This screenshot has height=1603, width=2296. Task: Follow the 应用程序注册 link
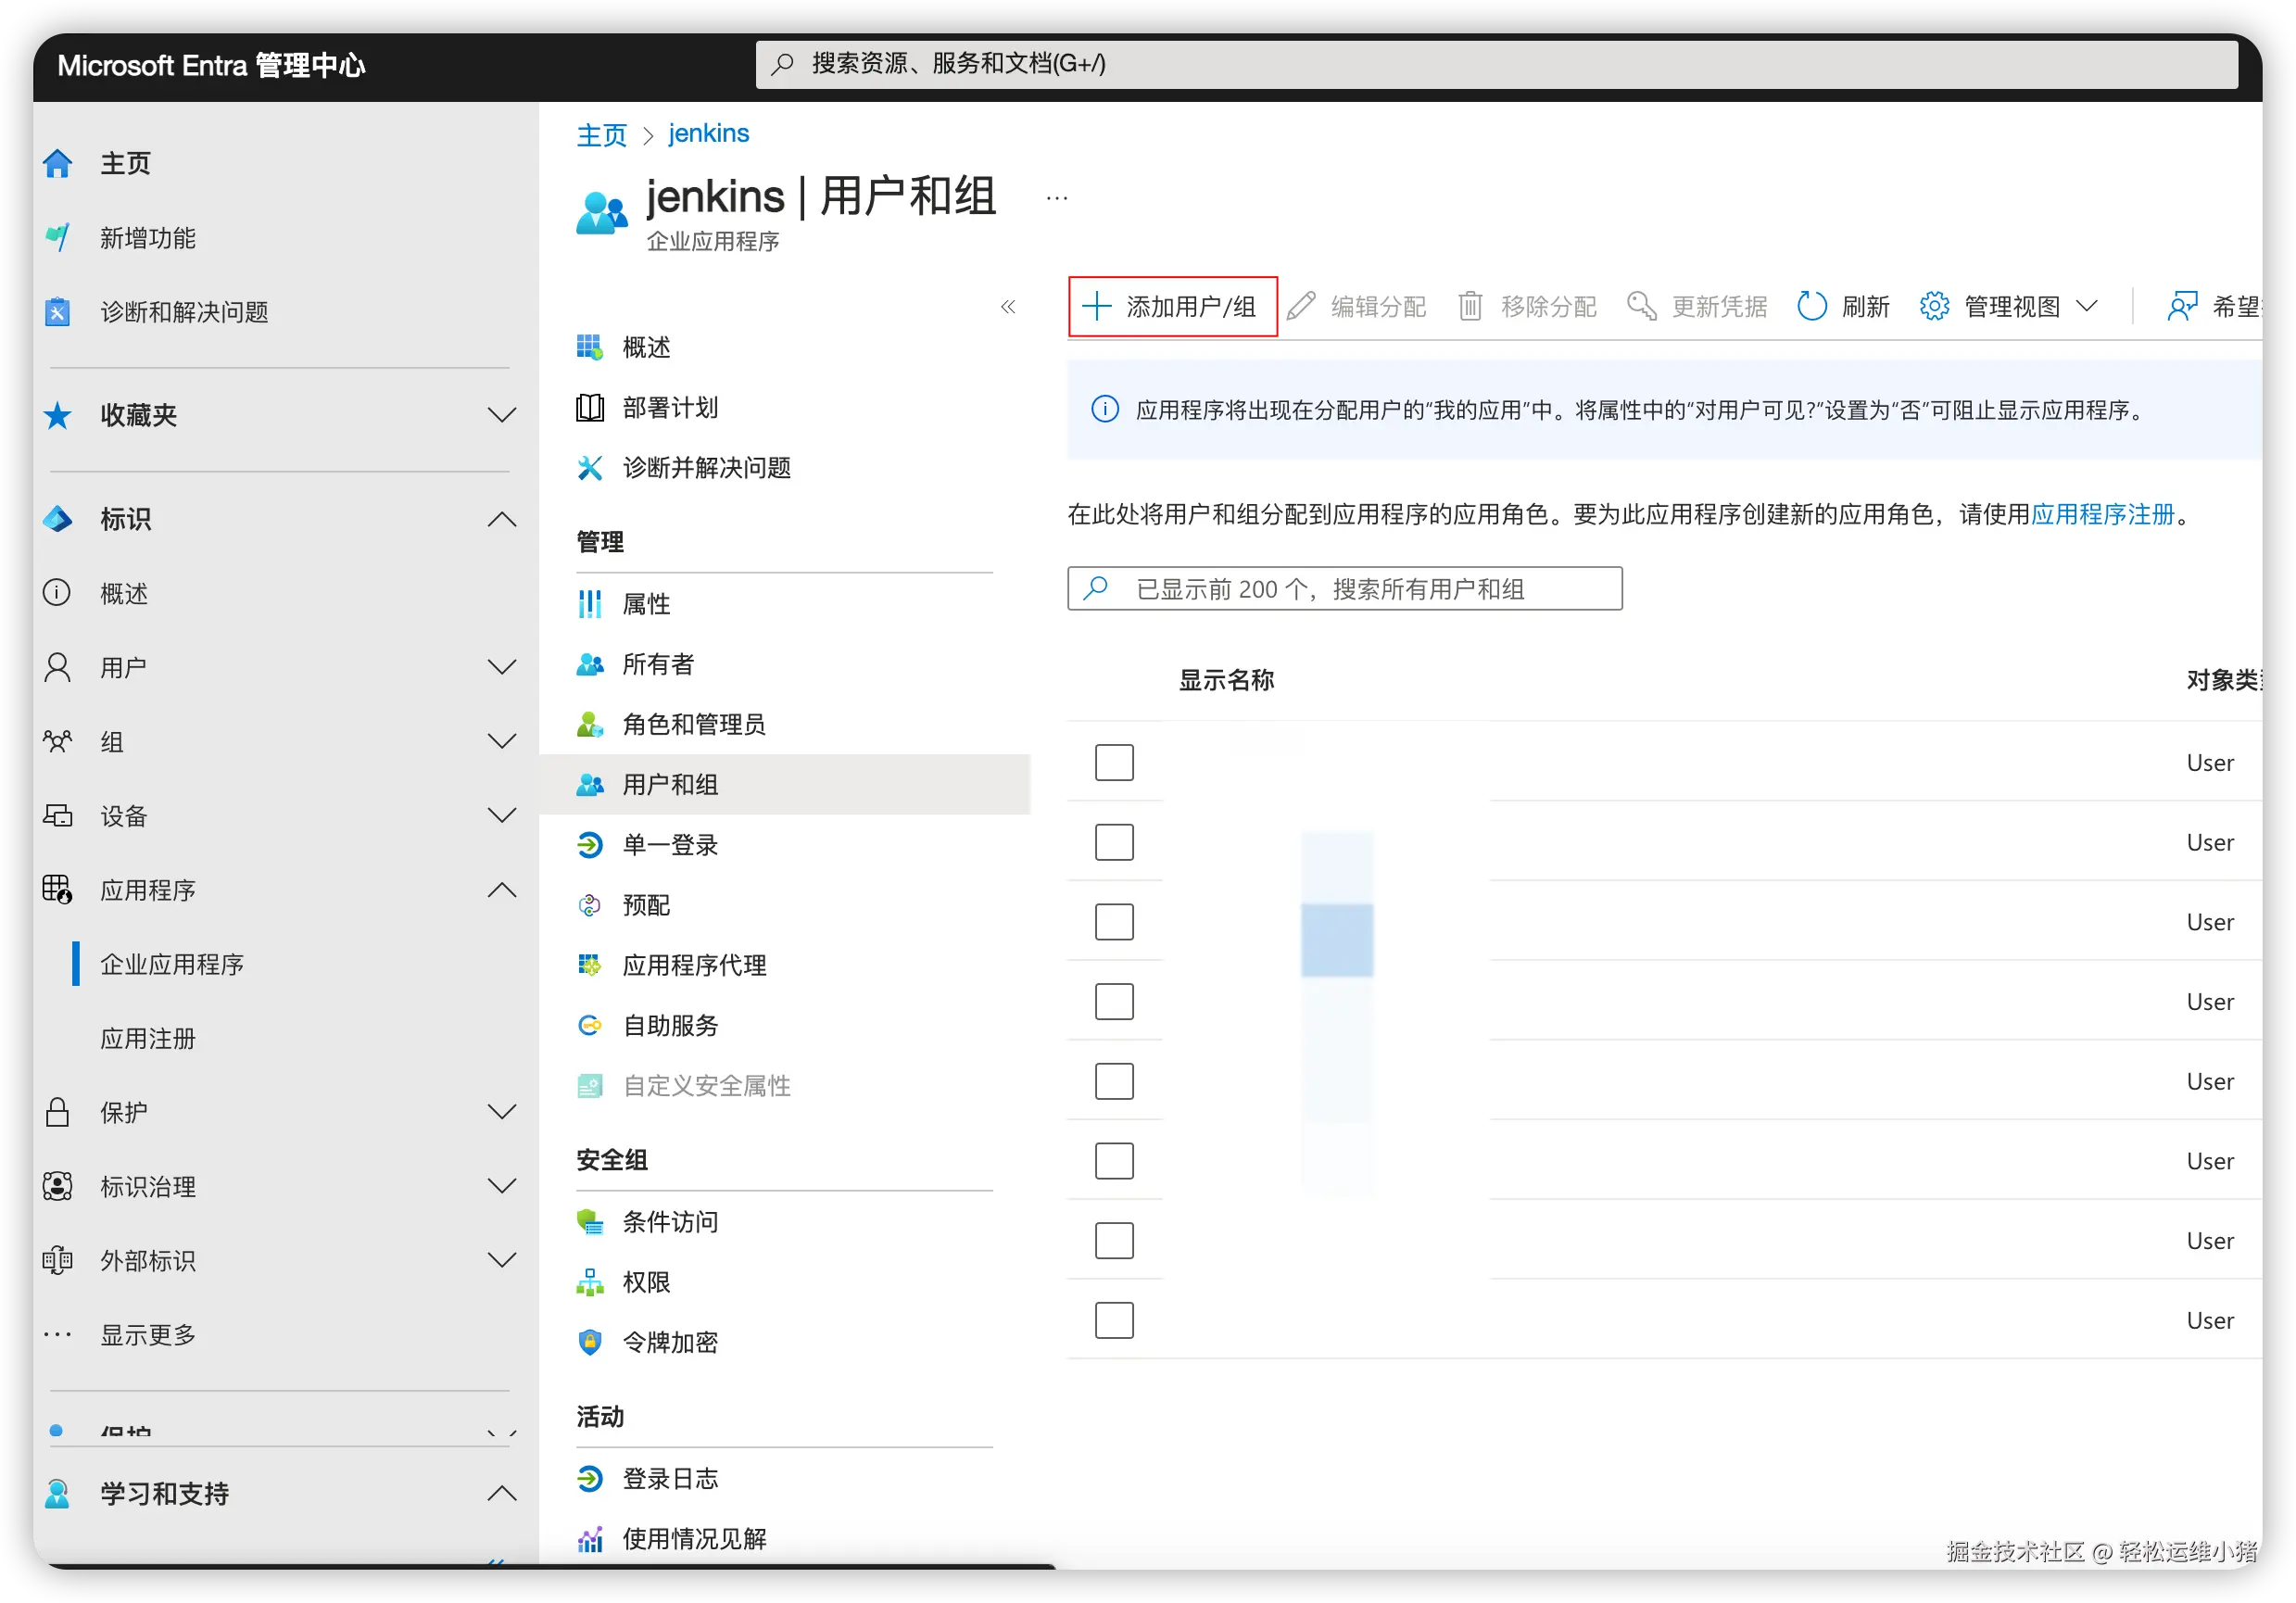[2102, 514]
